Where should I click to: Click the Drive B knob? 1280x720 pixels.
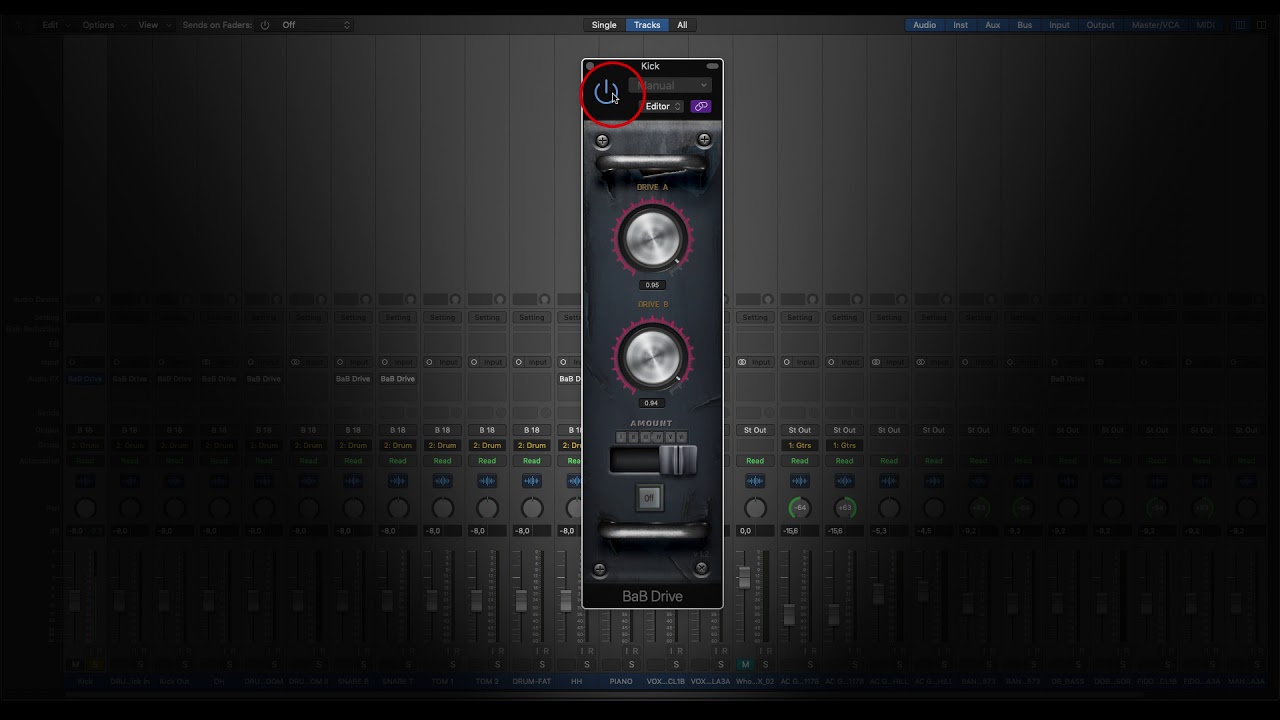(x=653, y=357)
